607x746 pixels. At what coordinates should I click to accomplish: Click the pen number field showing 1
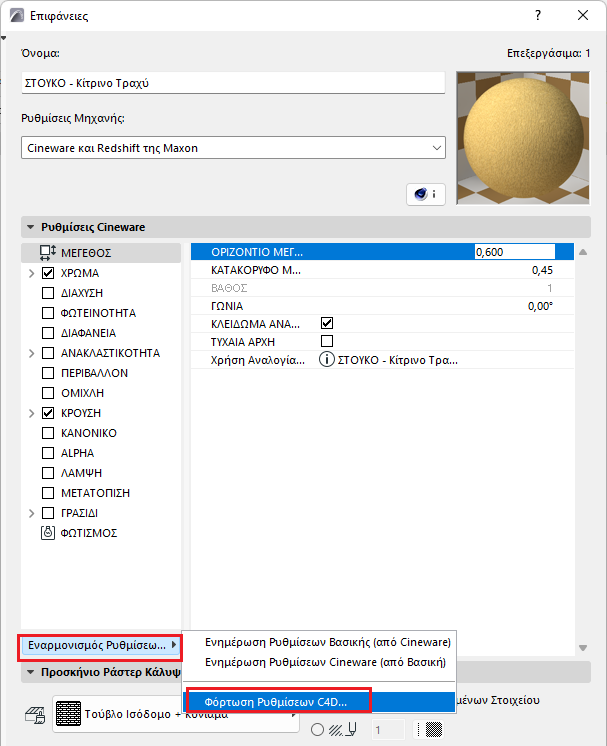[388, 730]
